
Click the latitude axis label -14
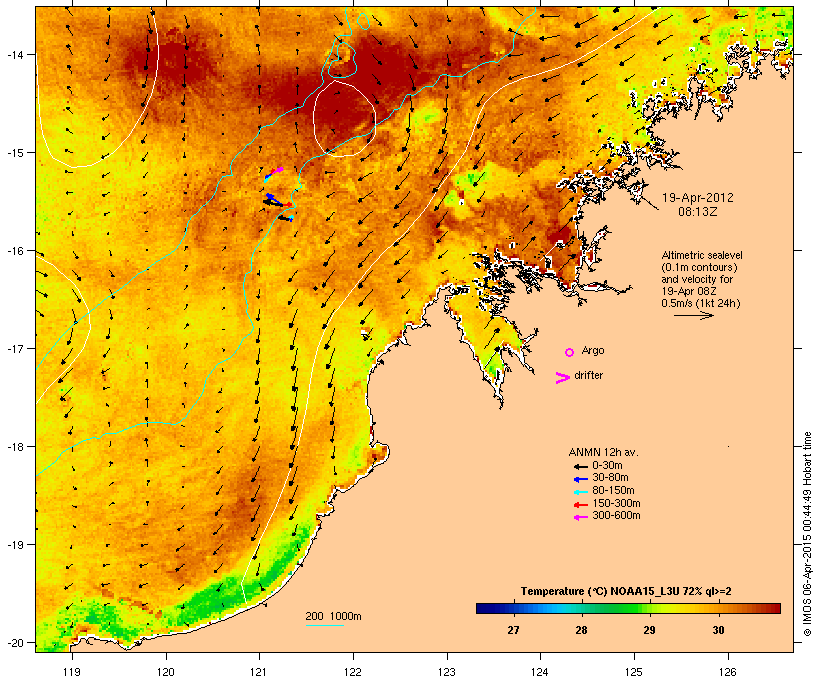(x=14, y=54)
